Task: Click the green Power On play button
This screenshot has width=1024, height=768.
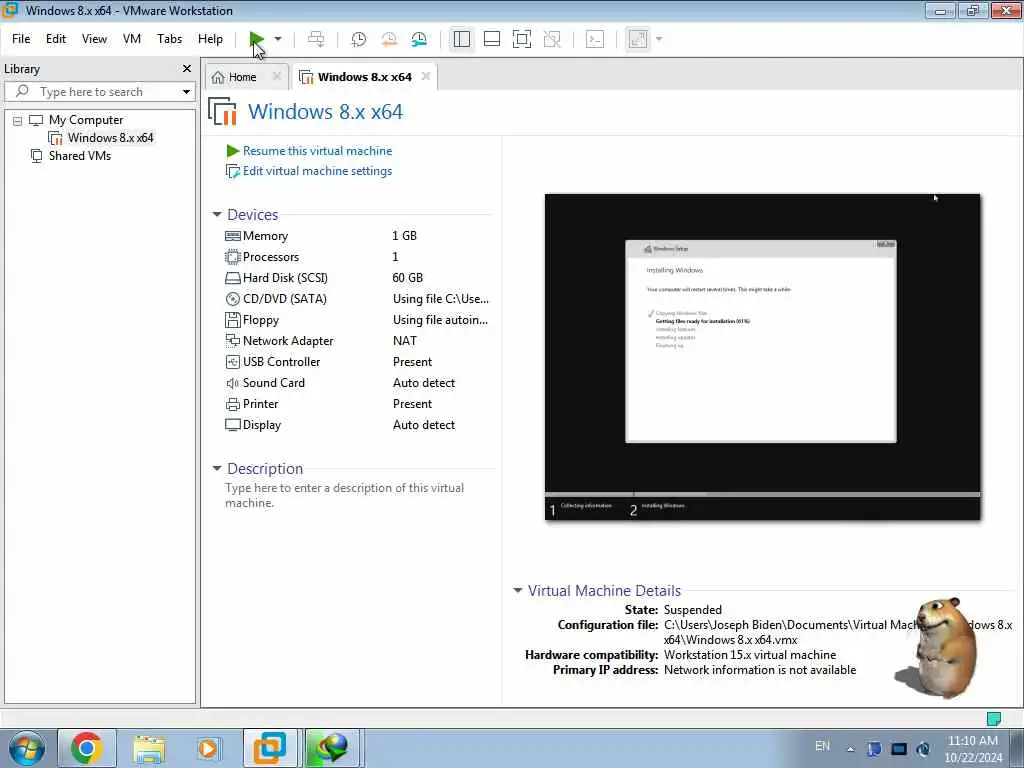Action: click(x=257, y=39)
